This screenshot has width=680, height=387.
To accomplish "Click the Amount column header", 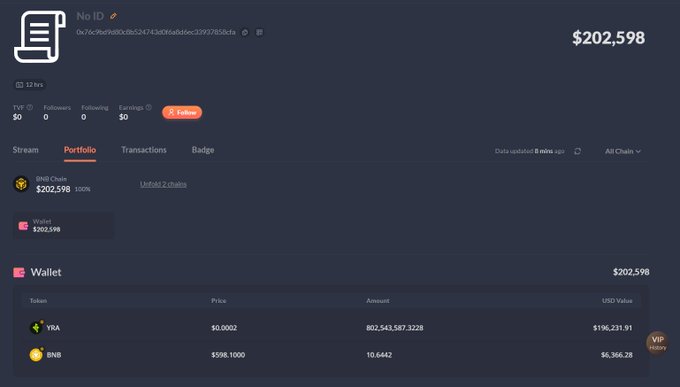I will point(378,301).
